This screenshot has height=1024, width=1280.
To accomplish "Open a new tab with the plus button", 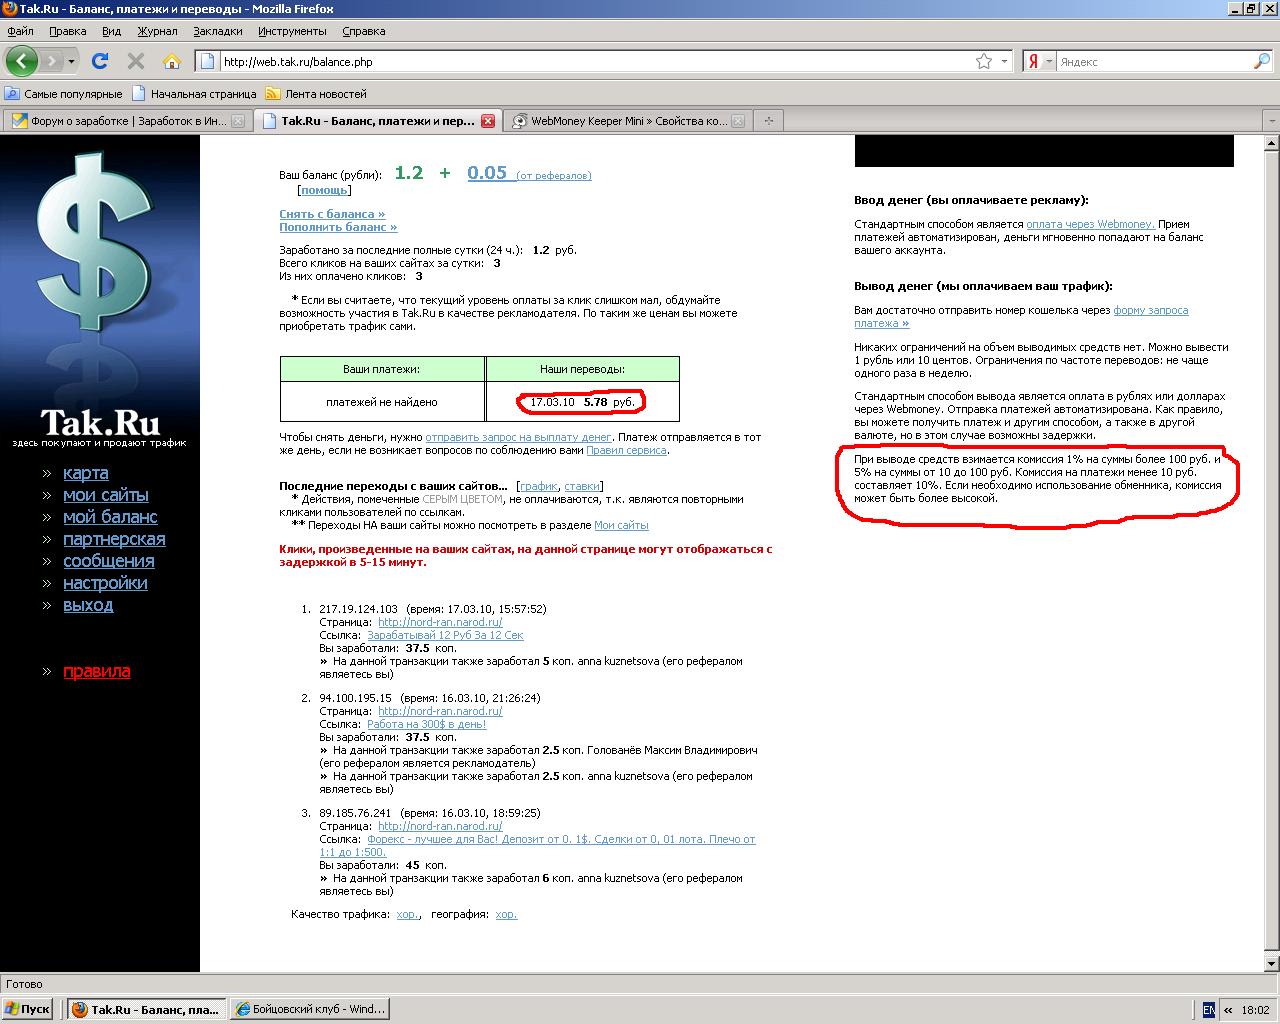I will pyautogui.click(x=768, y=121).
